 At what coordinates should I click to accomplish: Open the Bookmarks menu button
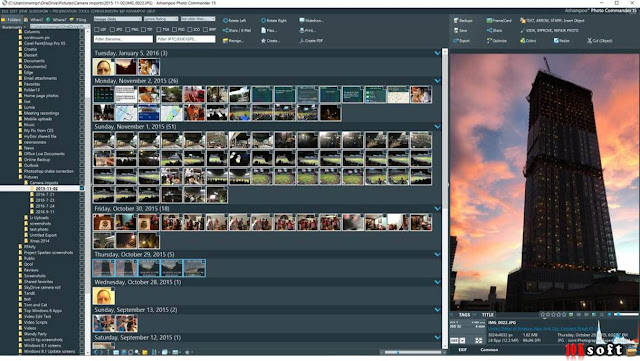click(13, 27)
